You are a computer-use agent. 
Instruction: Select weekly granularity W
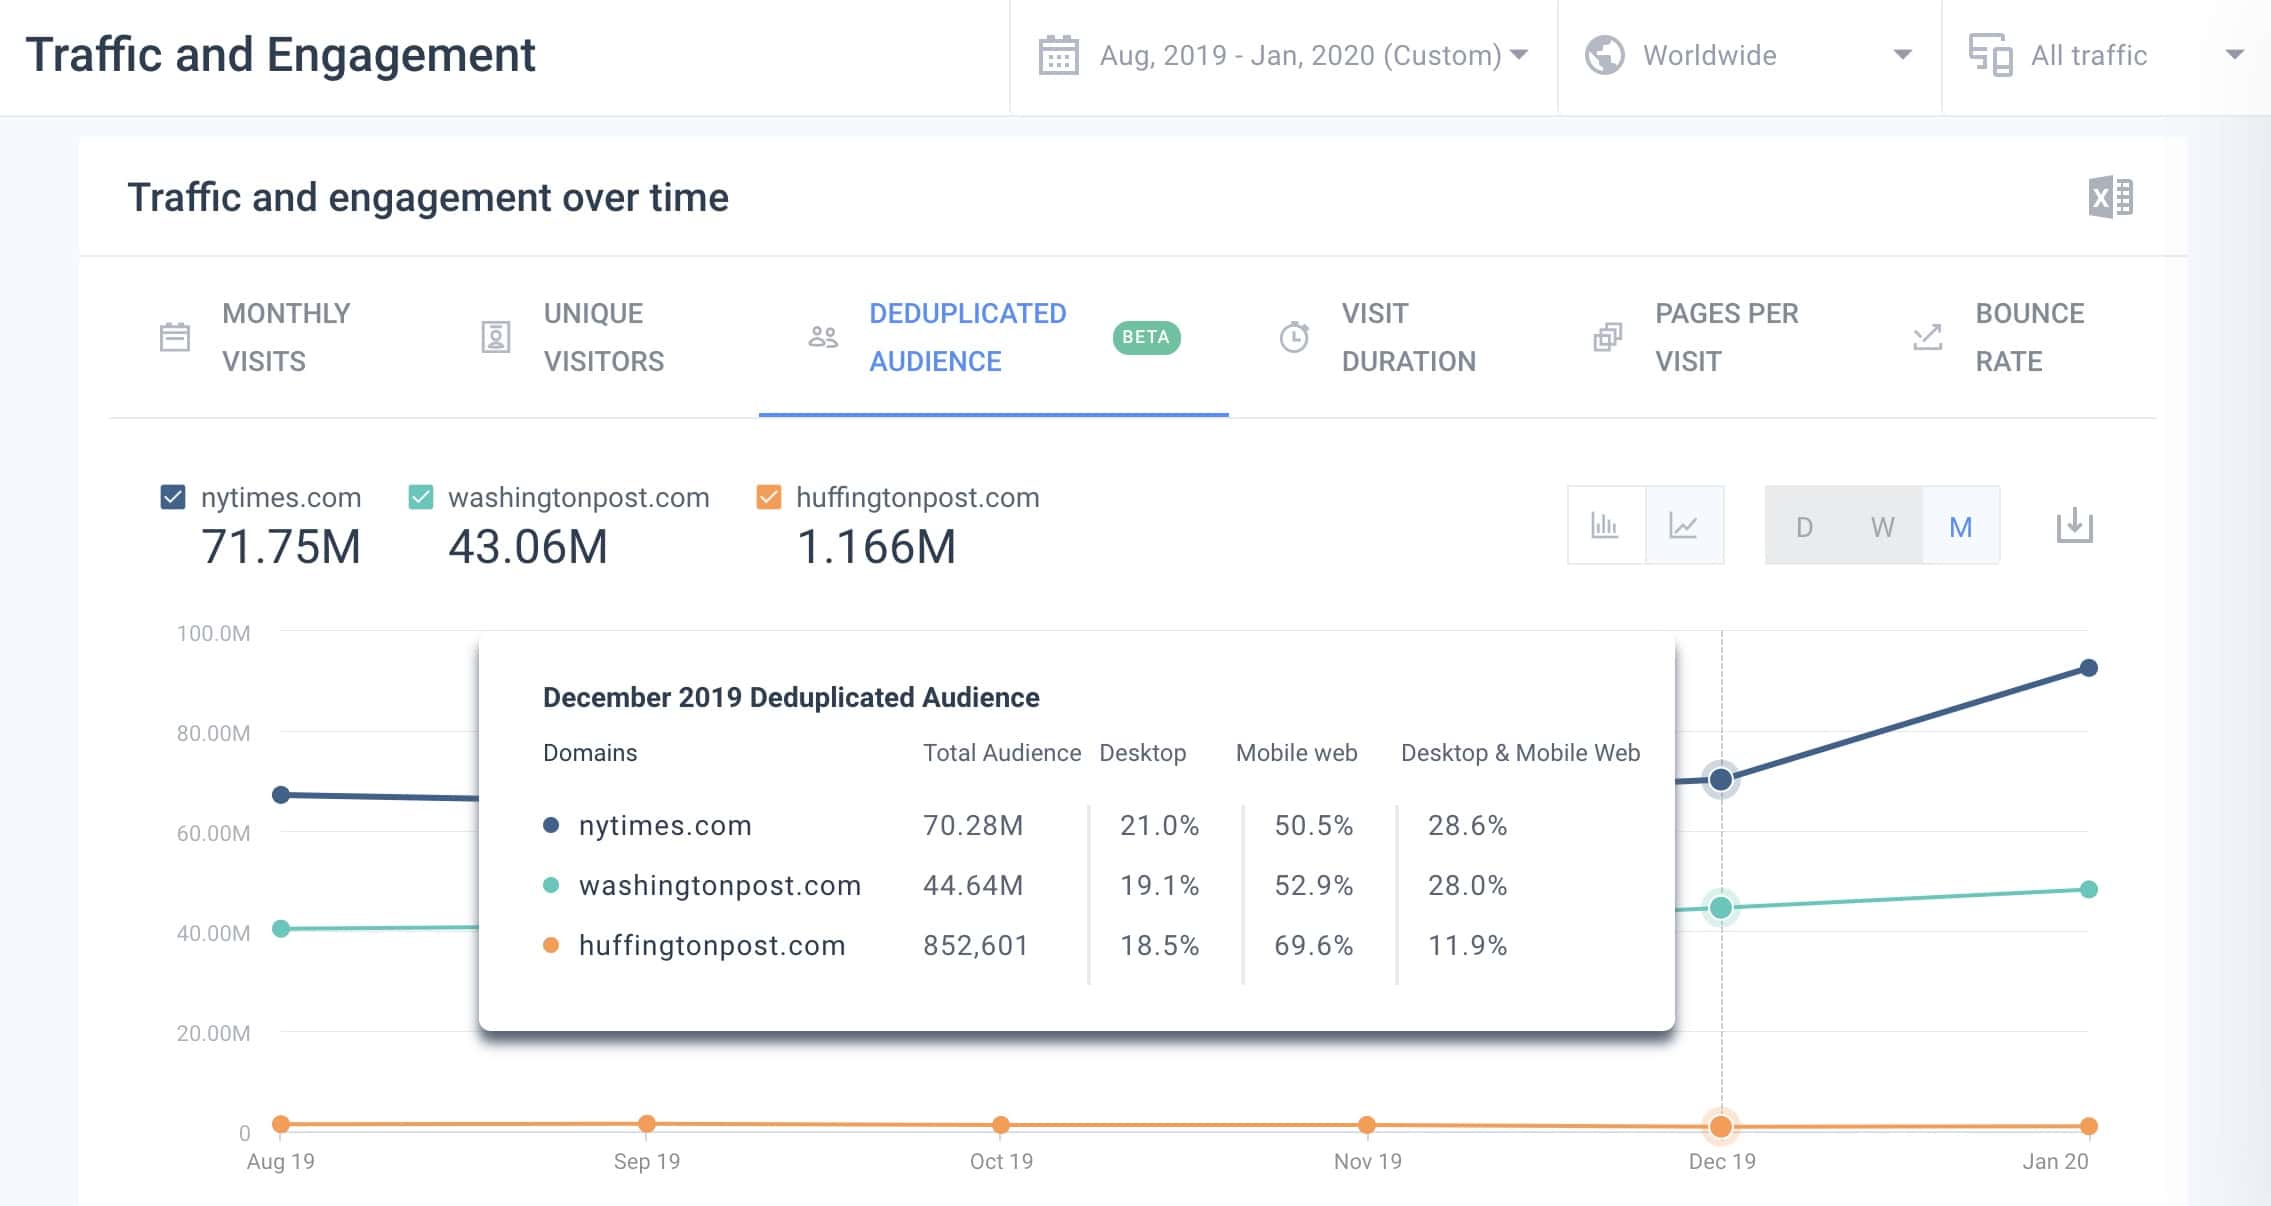pyautogui.click(x=1882, y=526)
